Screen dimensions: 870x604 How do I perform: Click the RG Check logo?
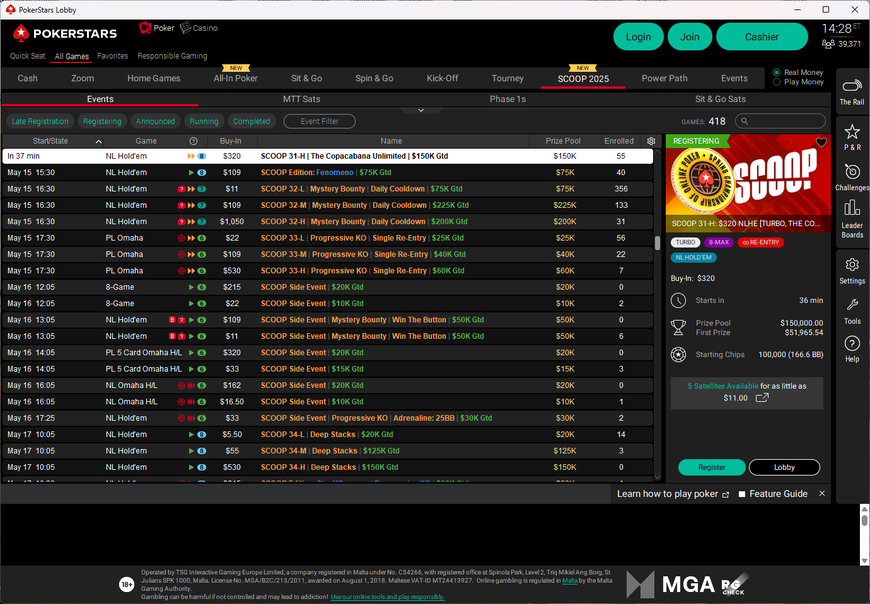click(734, 585)
